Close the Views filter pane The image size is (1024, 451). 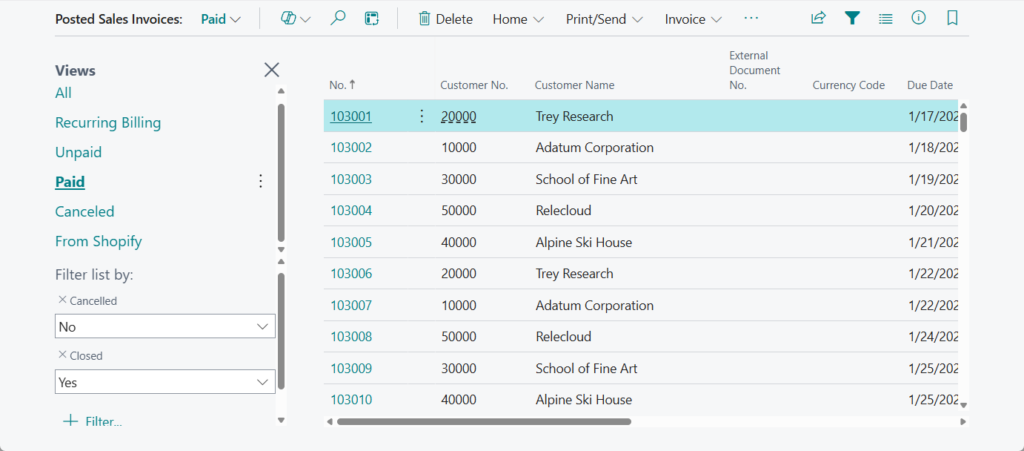click(x=271, y=70)
